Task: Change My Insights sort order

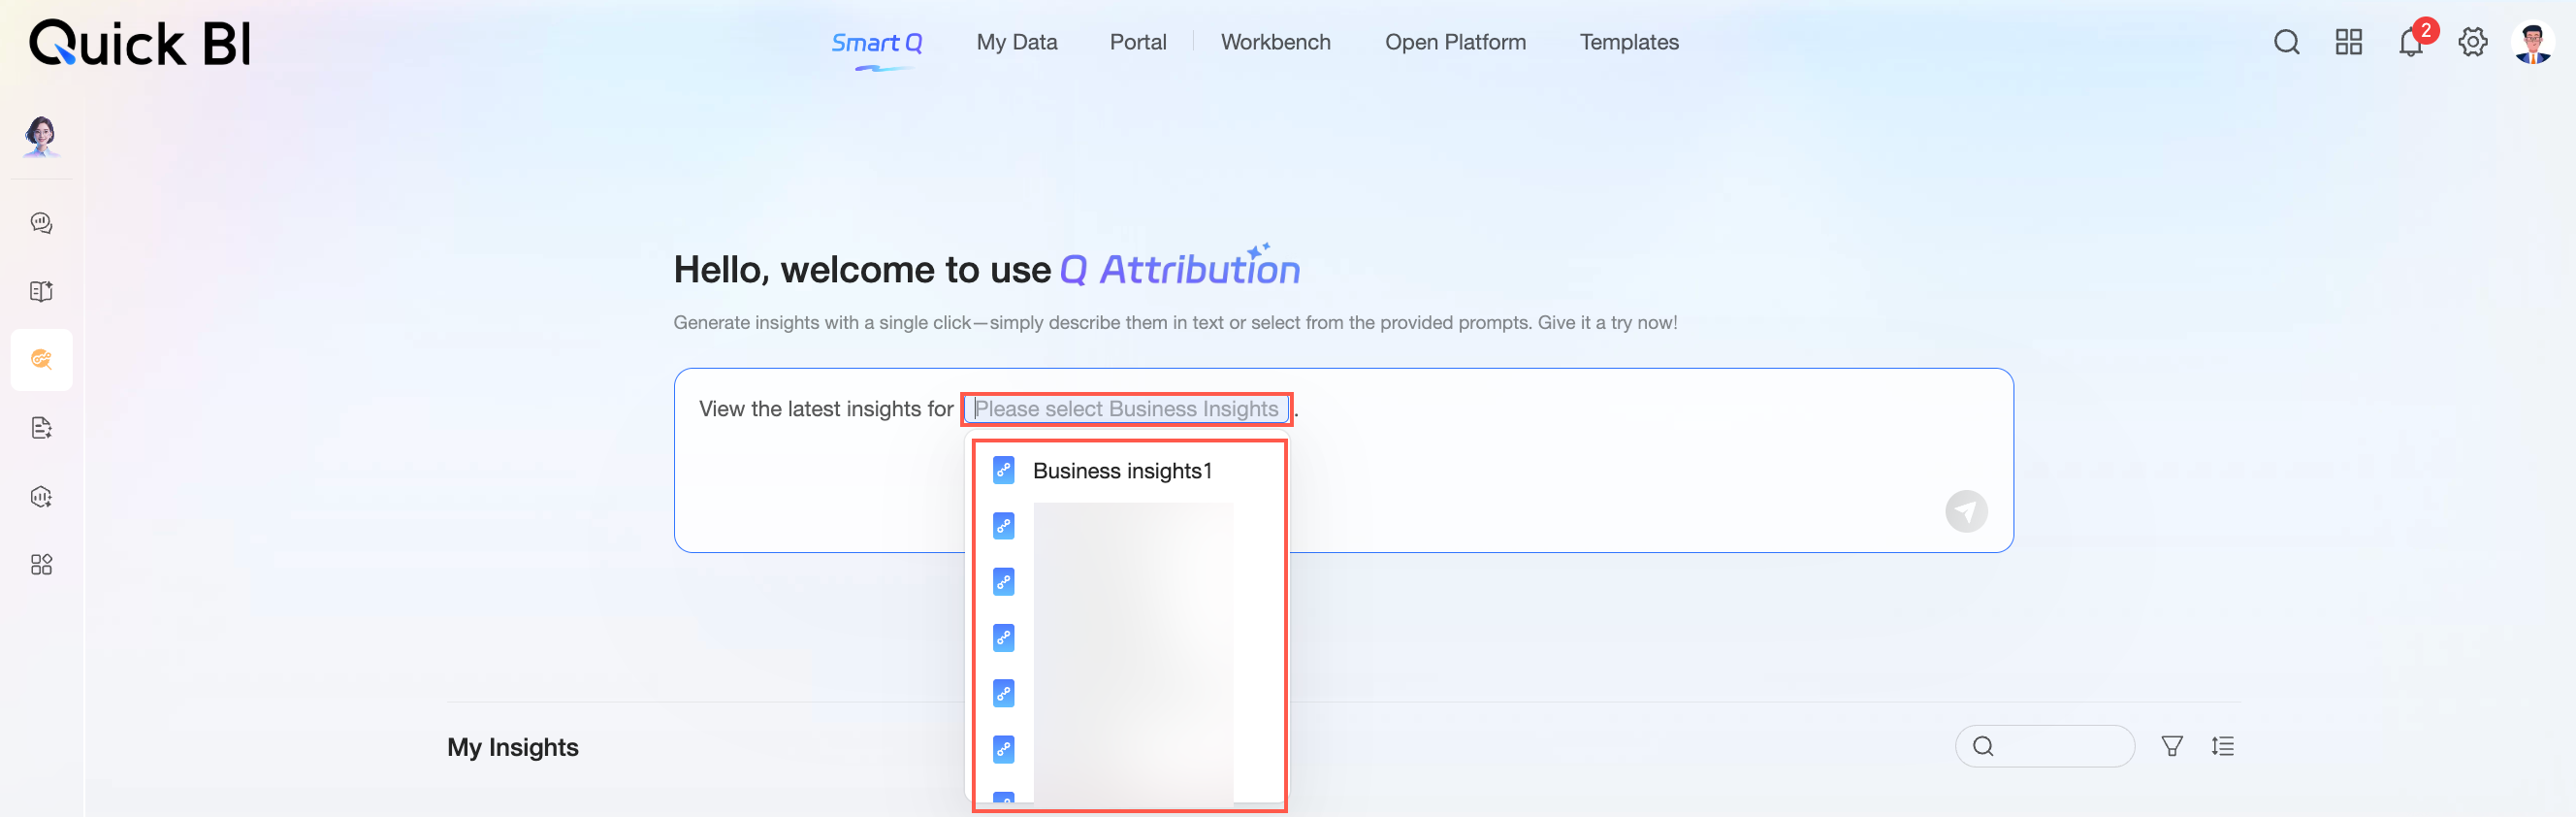Action: [x=2222, y=746]
